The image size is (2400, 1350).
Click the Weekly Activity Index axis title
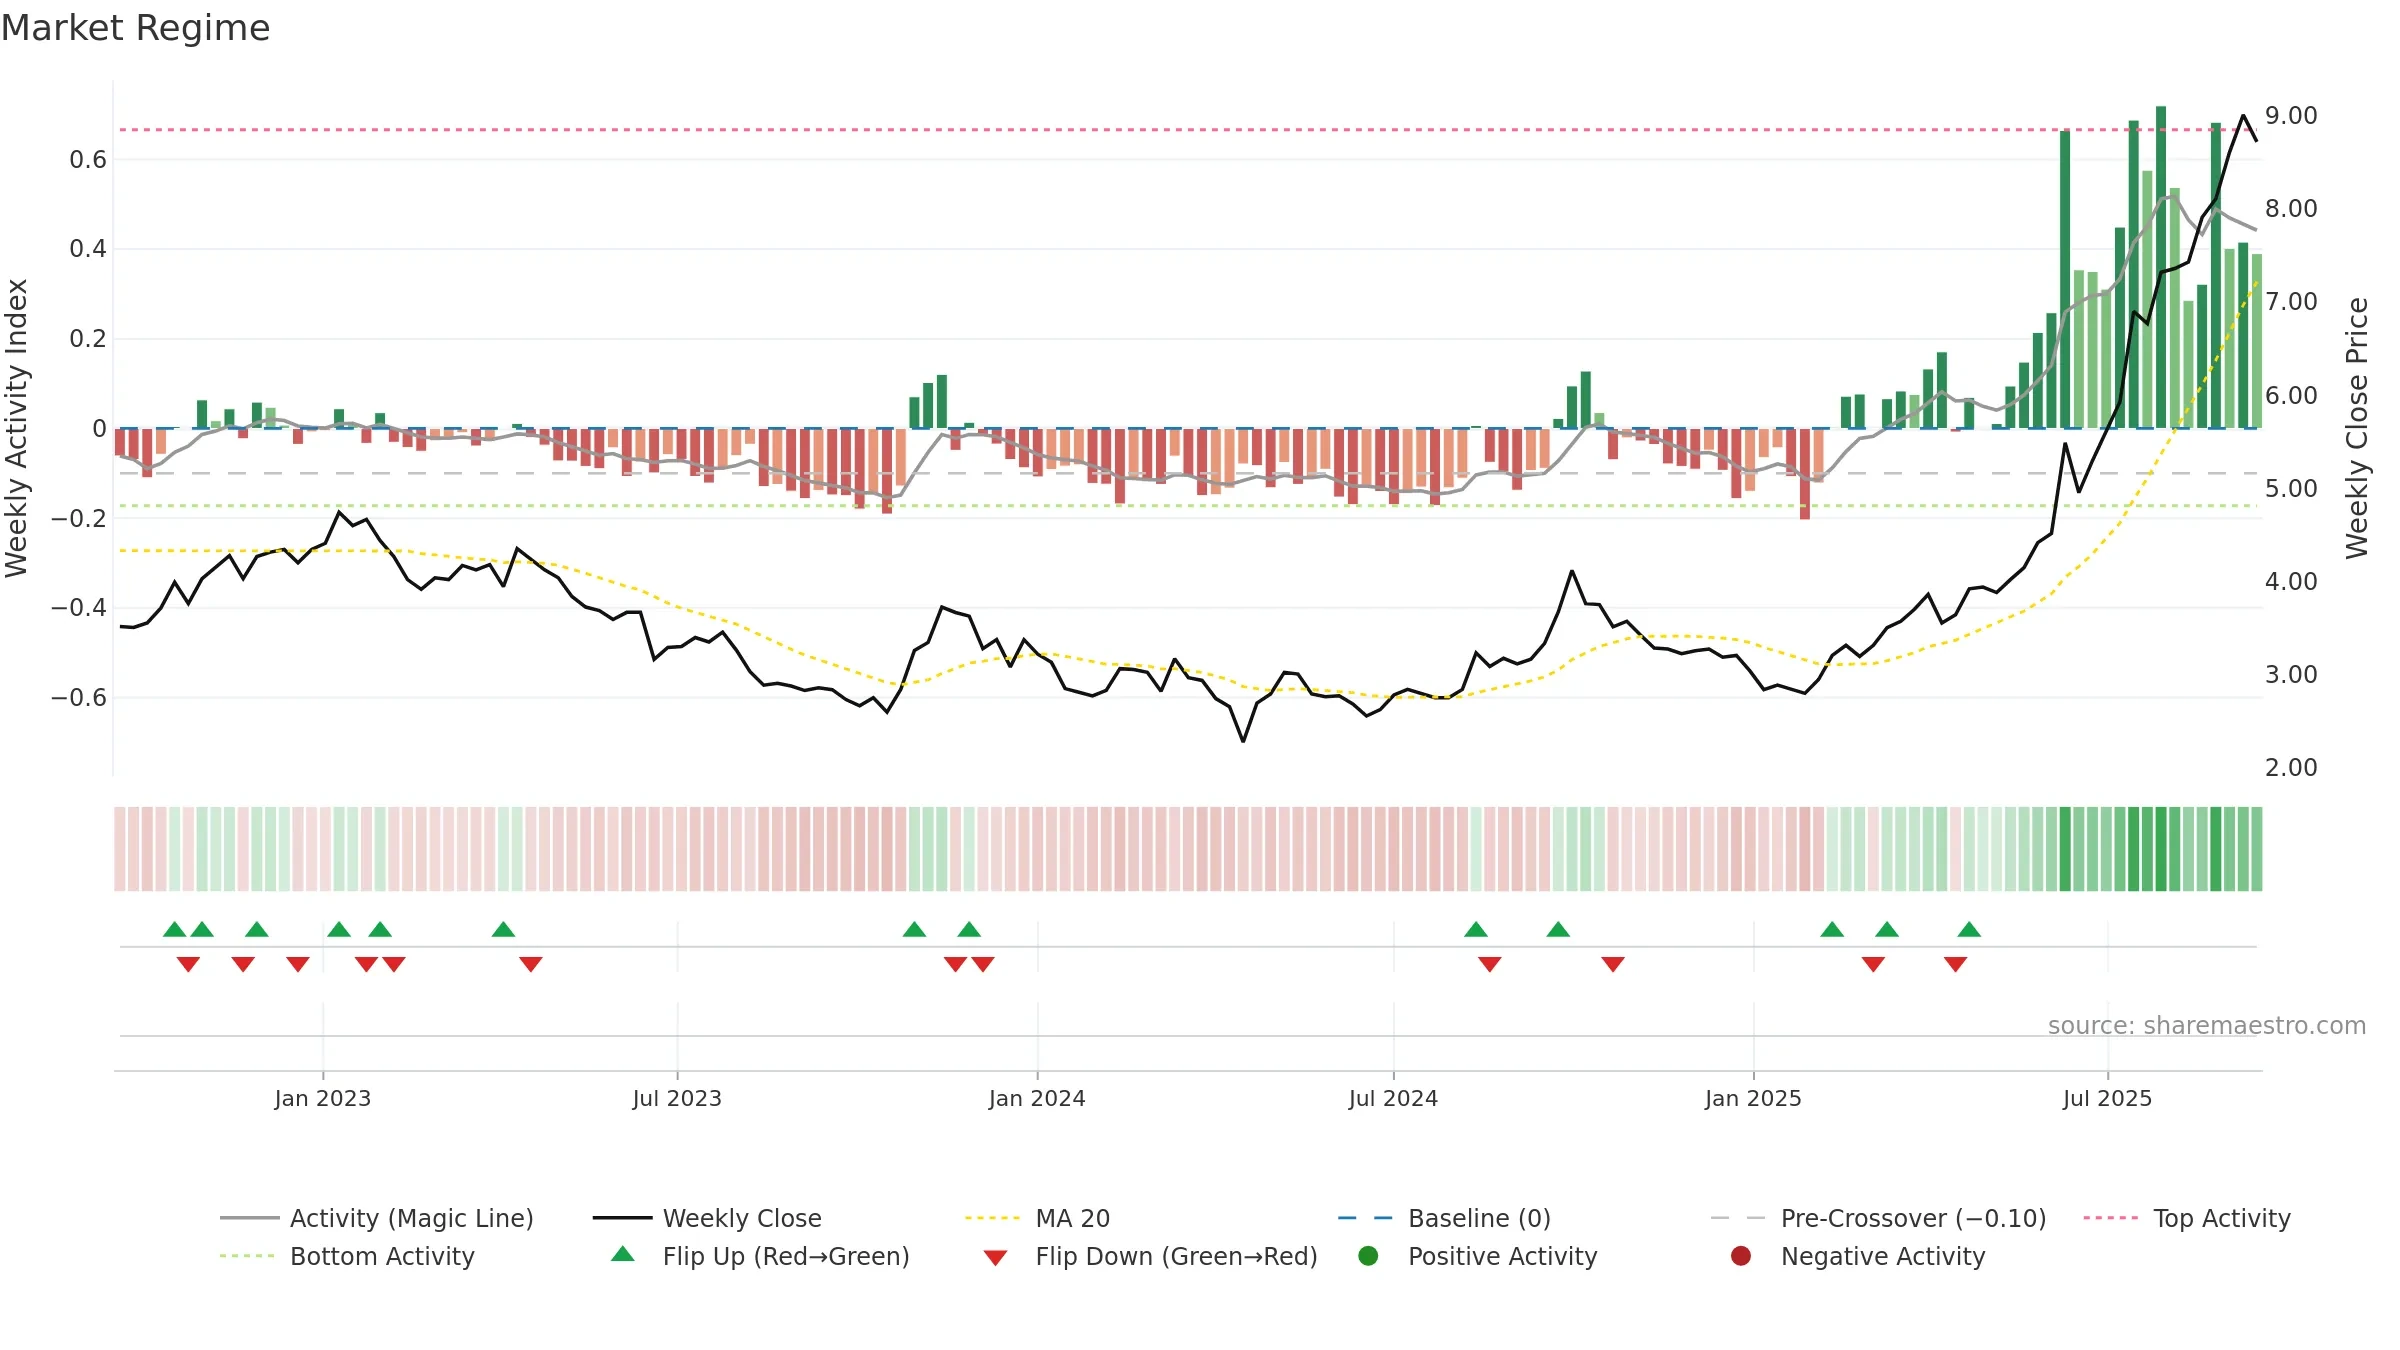click(17, 428)
